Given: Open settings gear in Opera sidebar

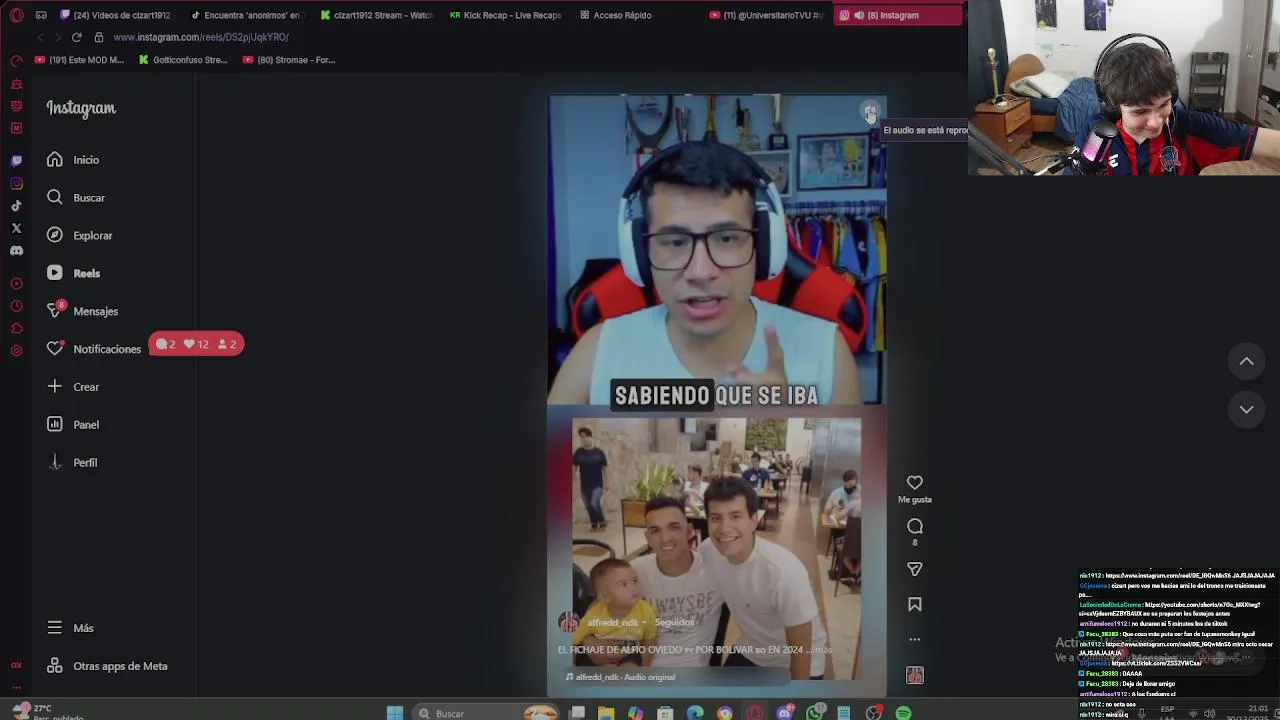Looking at the screenshot, I should (16, 351).
